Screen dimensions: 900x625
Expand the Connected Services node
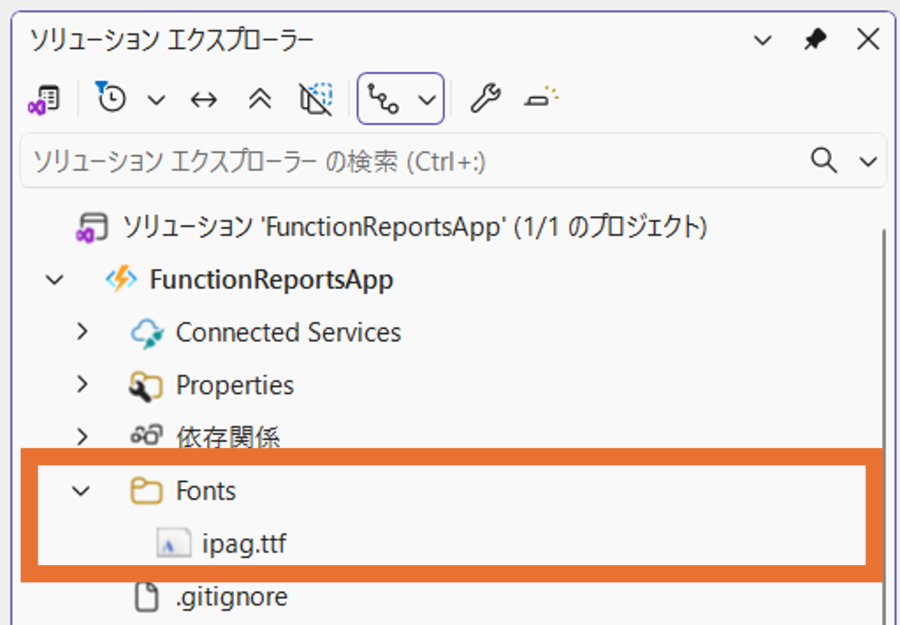83,331
